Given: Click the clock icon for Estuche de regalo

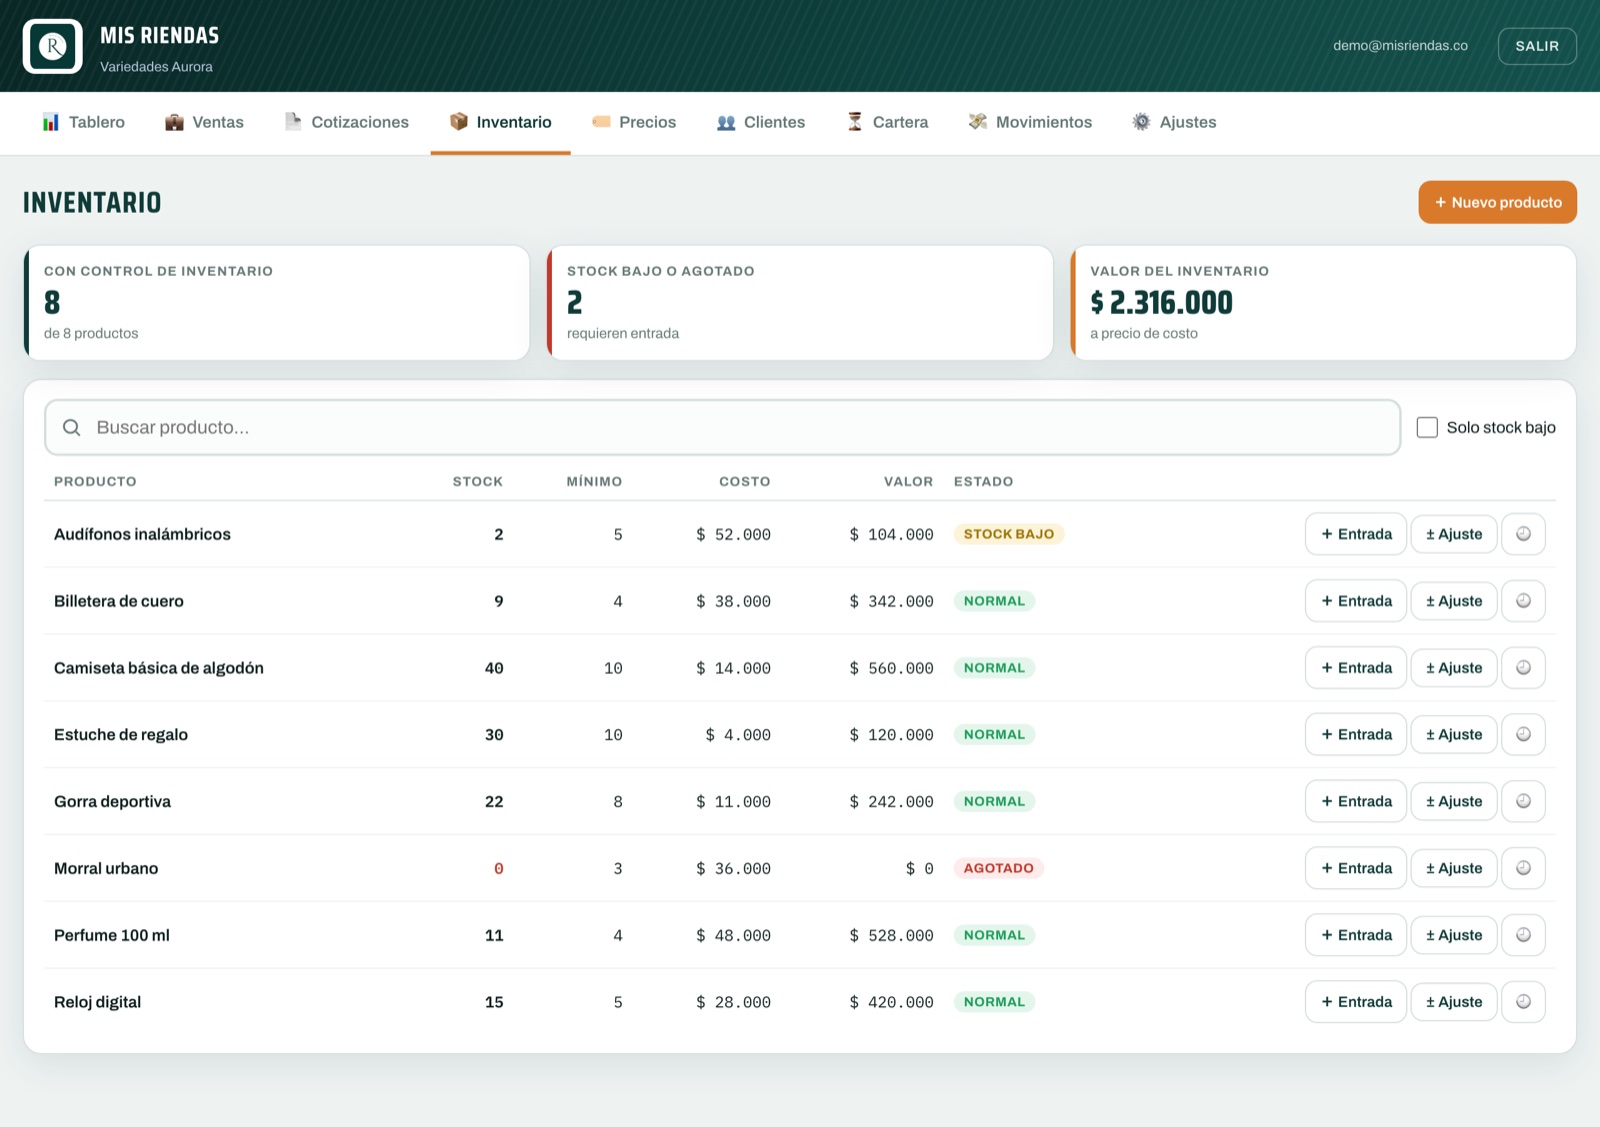Looking at the screenshot, I should [1523, 734].
